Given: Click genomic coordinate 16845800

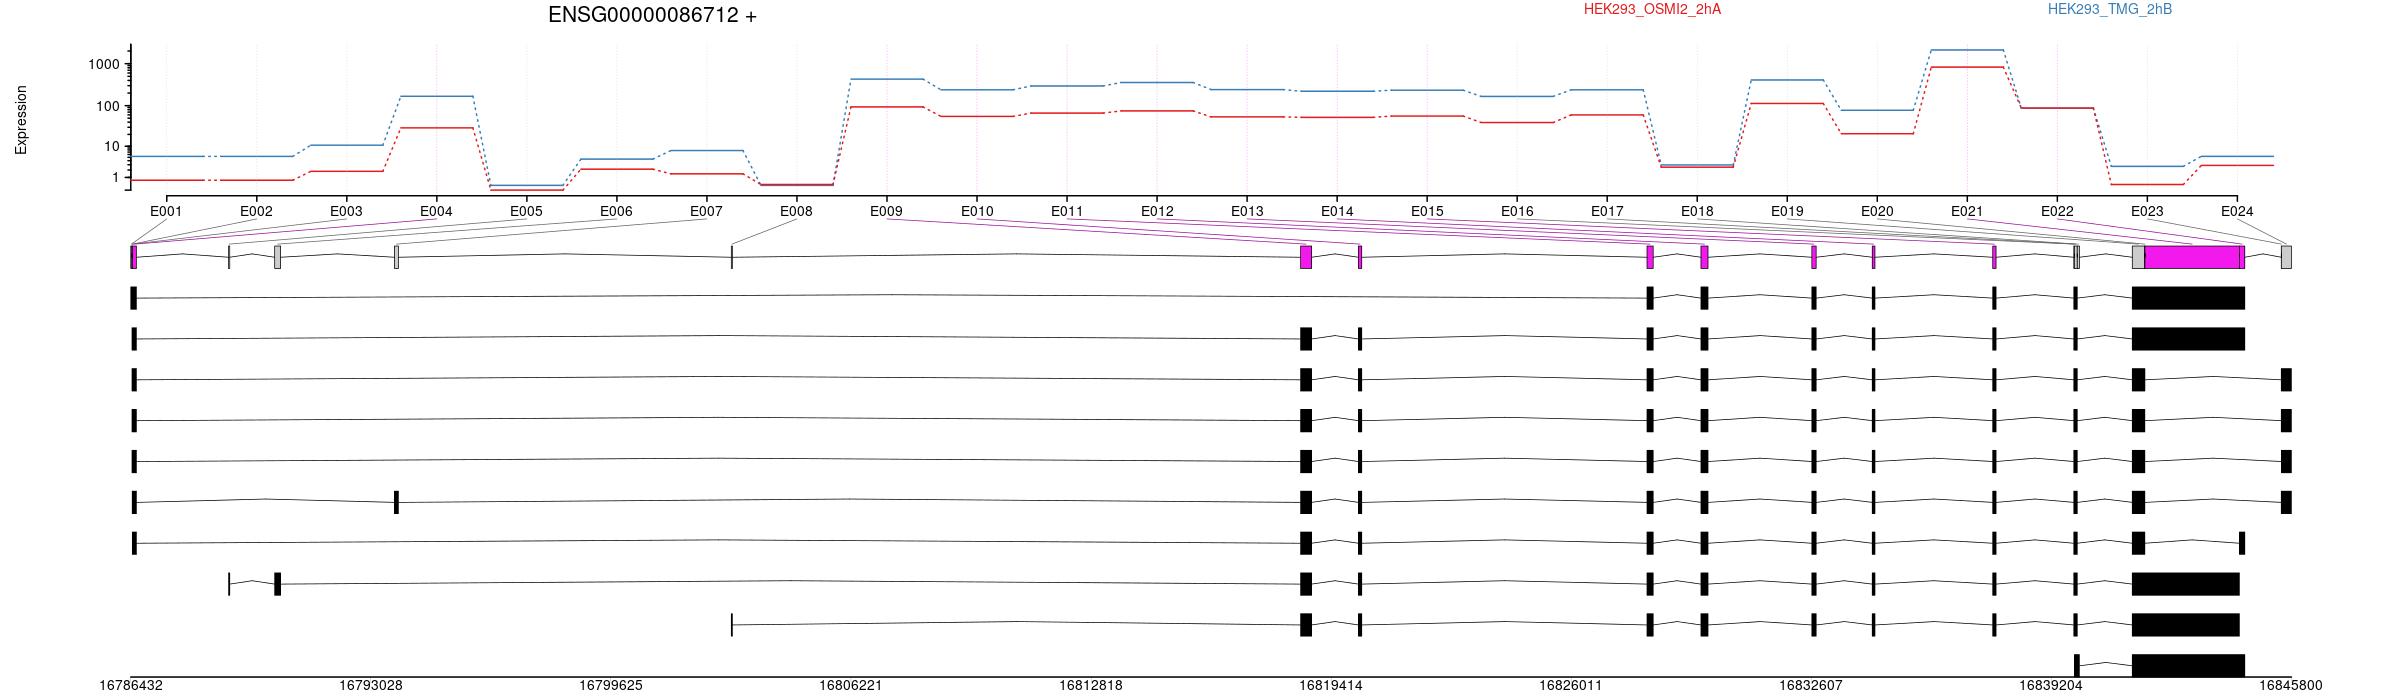Looking at the screenshot, I should [x=2291, y=686].
